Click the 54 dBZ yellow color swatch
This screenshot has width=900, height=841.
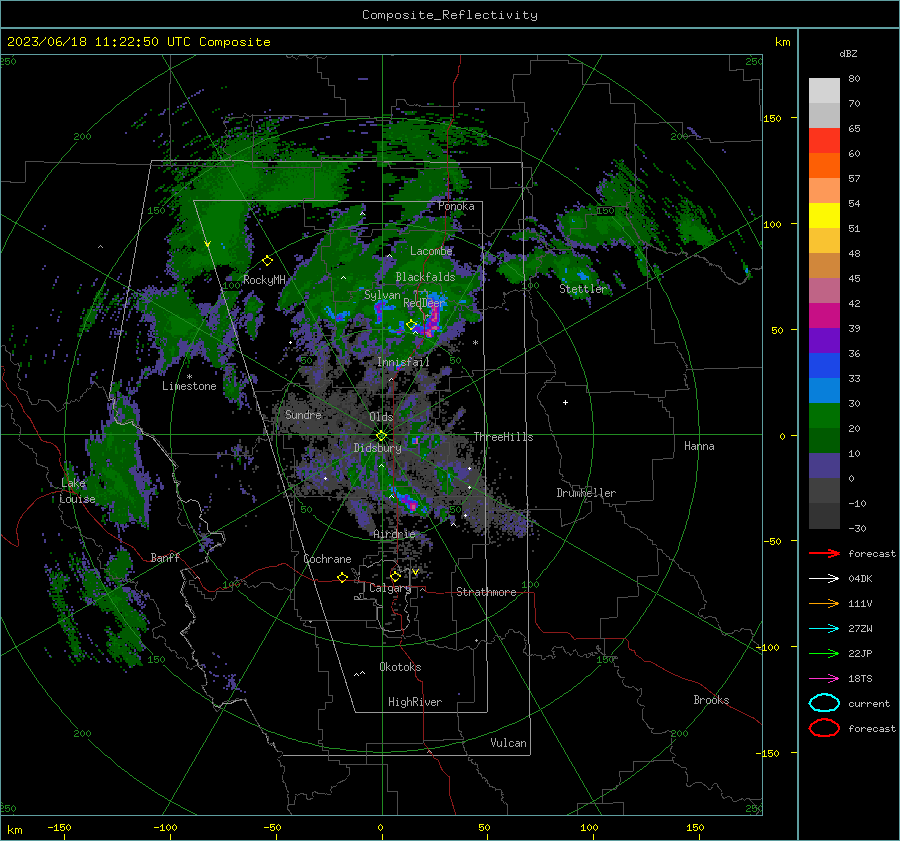click(x=824, y=215)
